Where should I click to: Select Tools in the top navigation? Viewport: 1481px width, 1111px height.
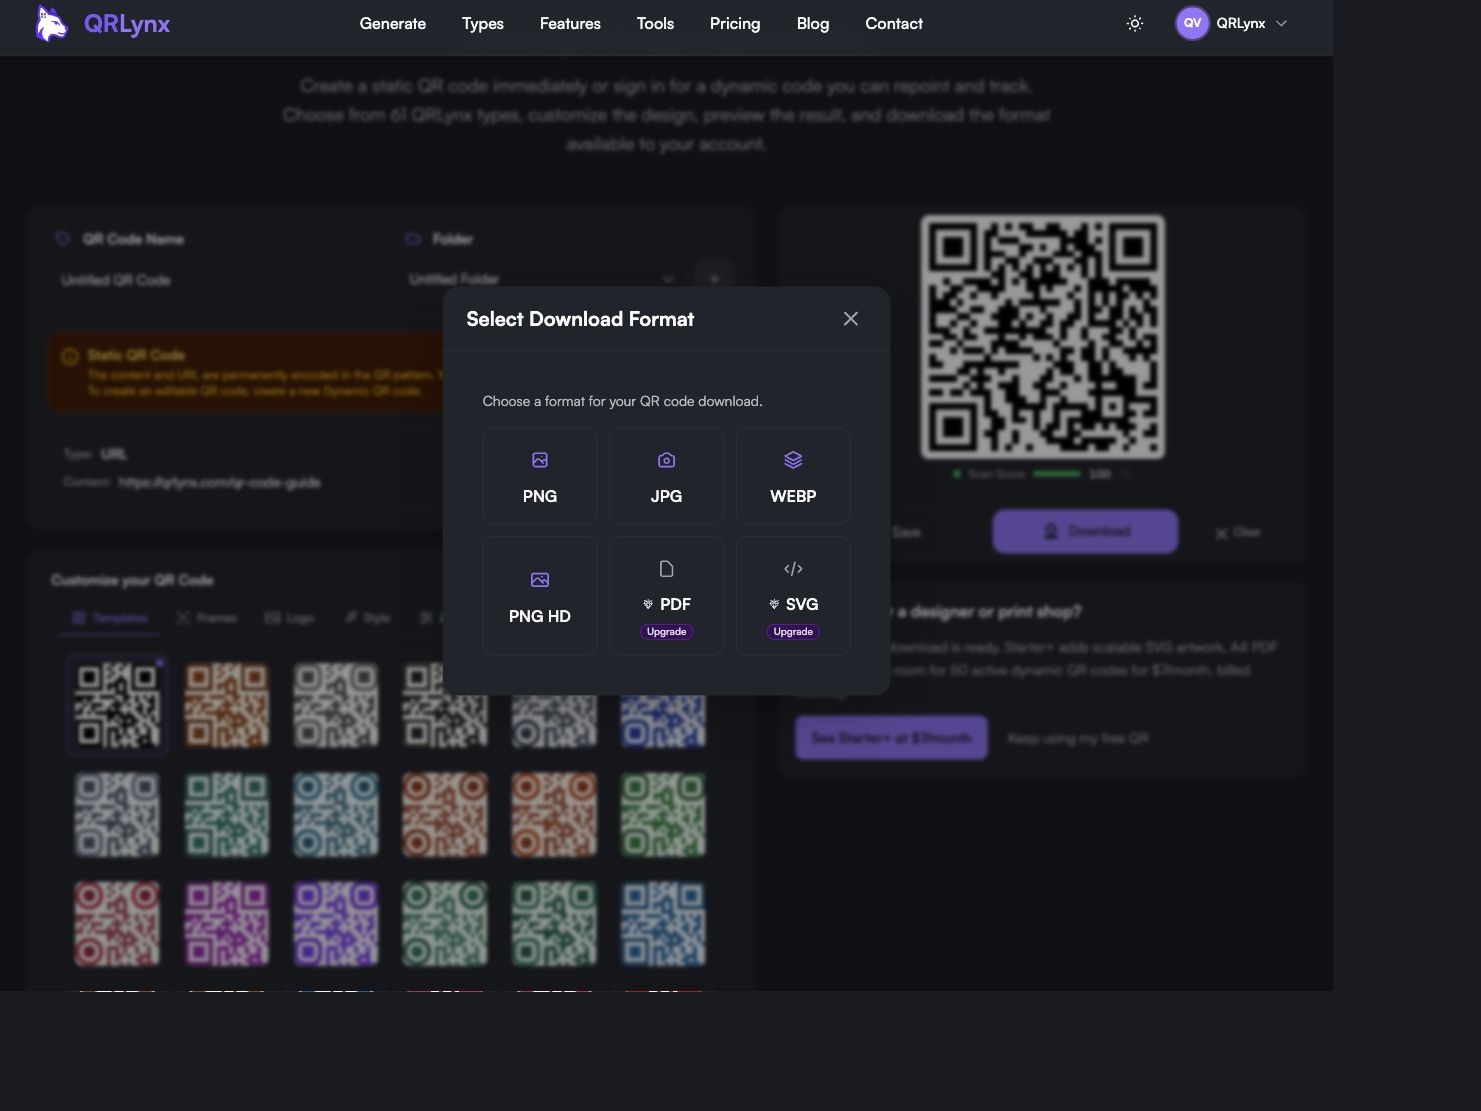(x=655, y=24)
